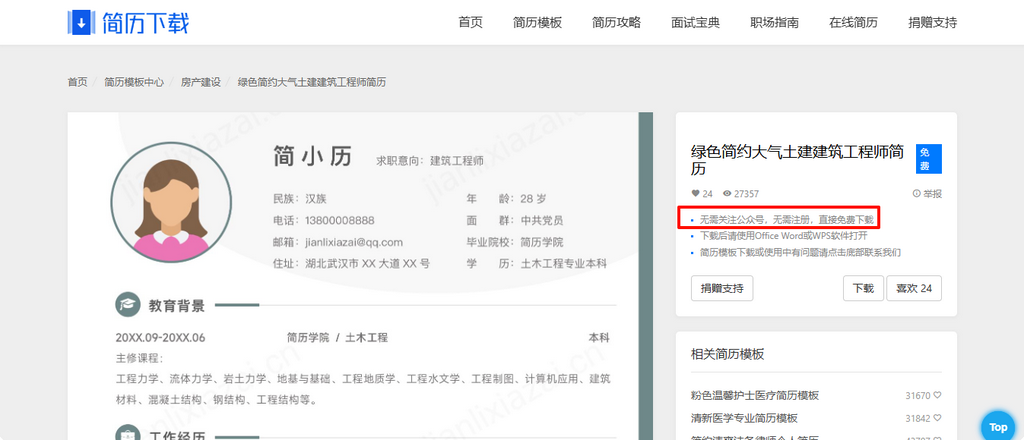The image size is (1024, 440).
Task: Click the 土木工程专业本科 education value
Action: click(x=564, y=264)
